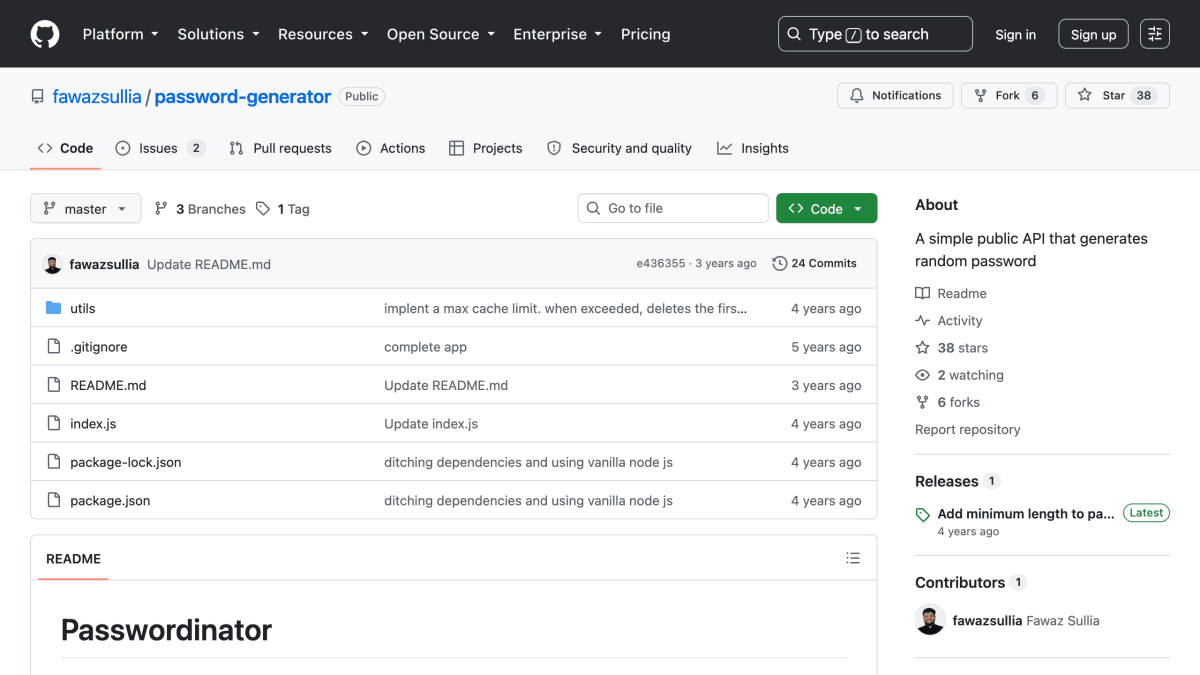
Task: Open the README outline list icon
Action: 853,558
